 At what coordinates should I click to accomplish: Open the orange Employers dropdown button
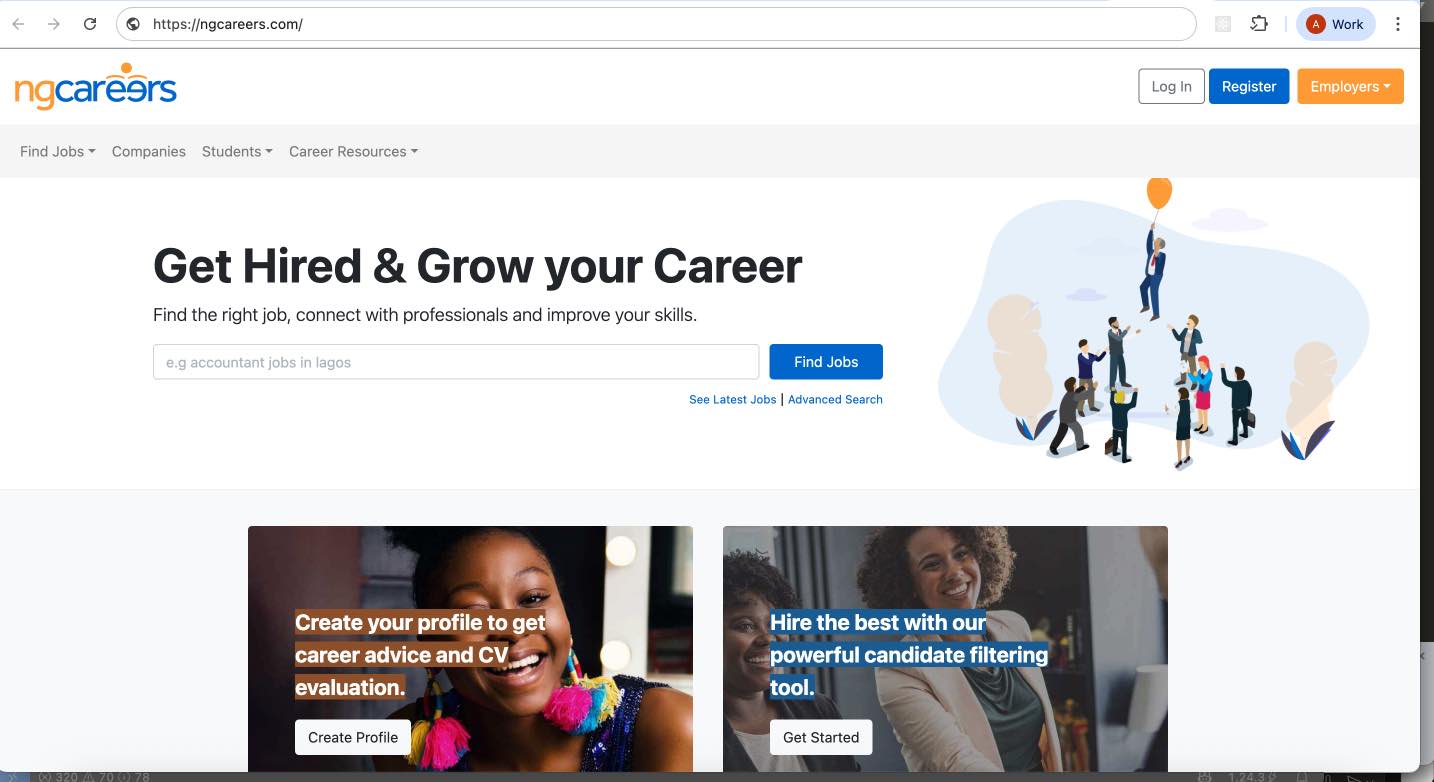(1350, 86)
